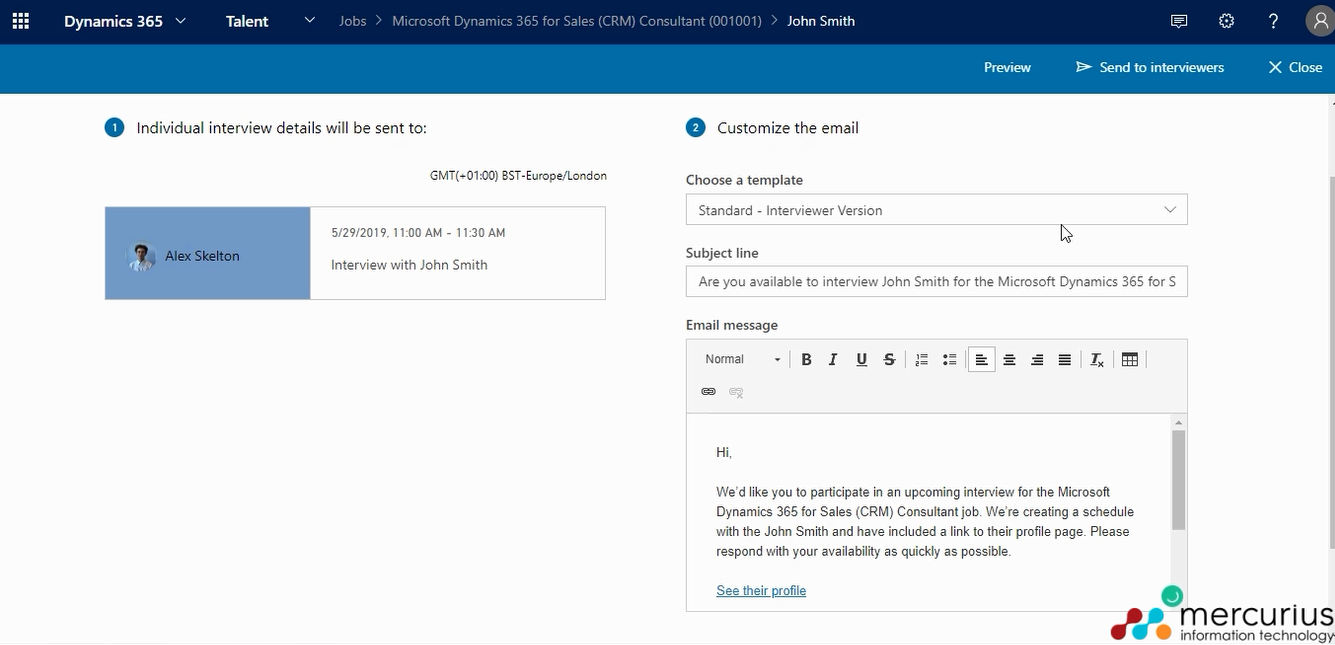Clear text formatting
Viewport: 1335px width, 645px height.
tap(1097, 360)
